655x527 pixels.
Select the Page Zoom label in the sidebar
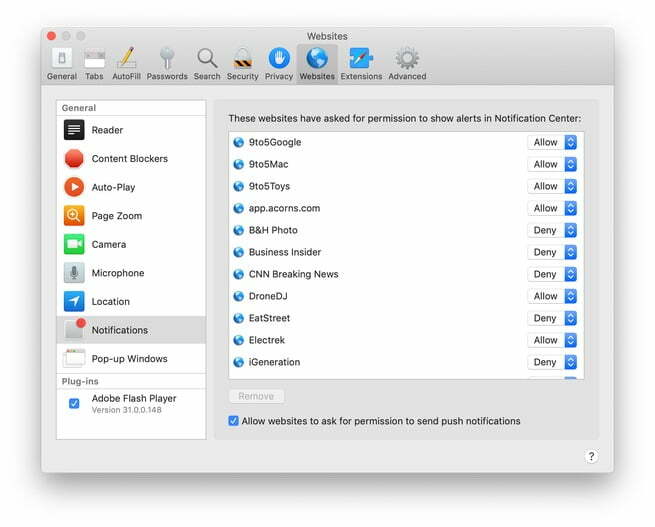click(117, 216)
